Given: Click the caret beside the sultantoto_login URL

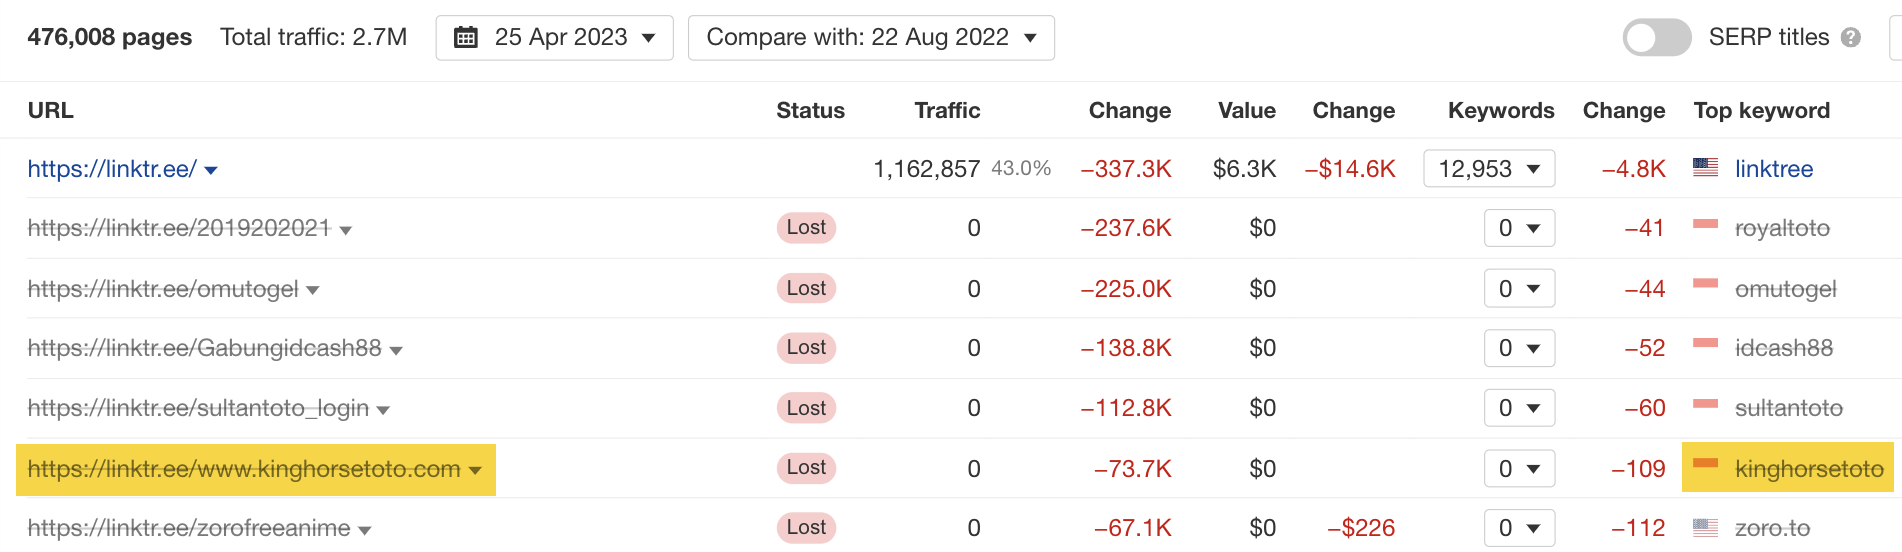Looking at the screenshot, I should click(x=383, y=410).
